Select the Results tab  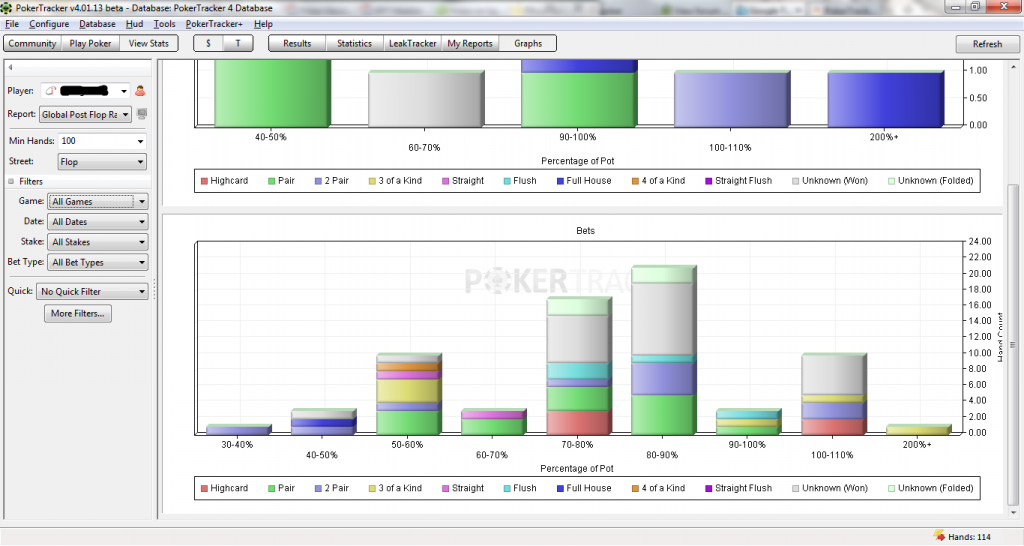coord(297,43)
